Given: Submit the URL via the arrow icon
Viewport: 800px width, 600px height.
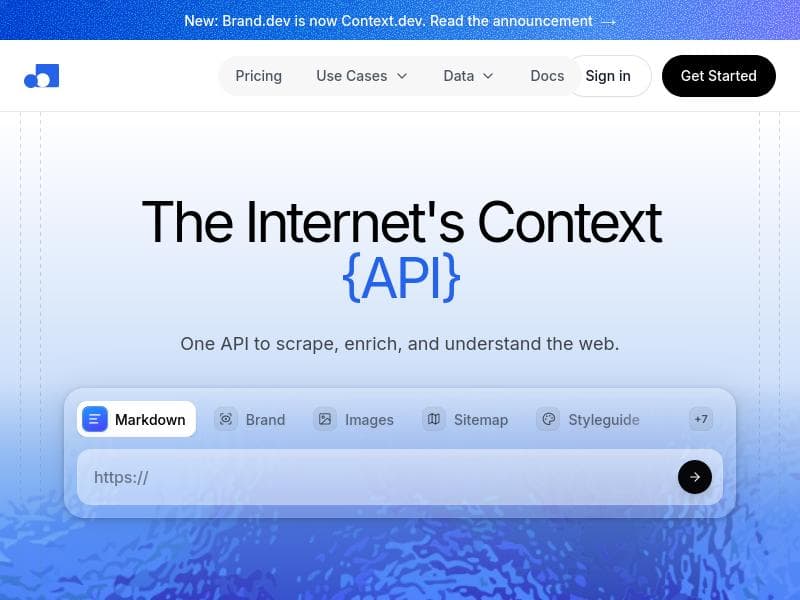Looking at the screenshot, I should [695, 477].
